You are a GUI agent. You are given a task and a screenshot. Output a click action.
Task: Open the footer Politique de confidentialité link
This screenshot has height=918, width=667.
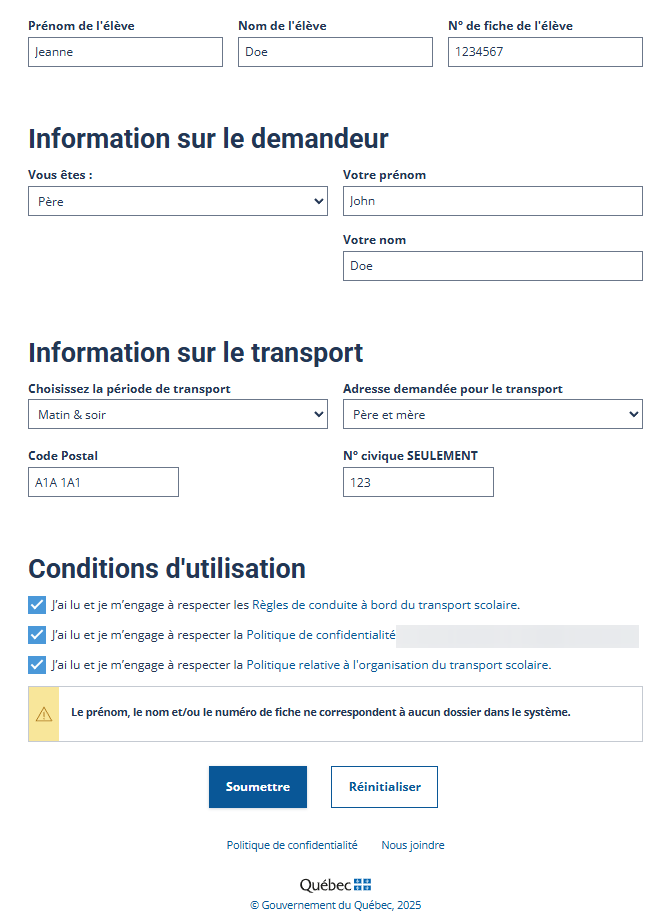pos(292,845)
